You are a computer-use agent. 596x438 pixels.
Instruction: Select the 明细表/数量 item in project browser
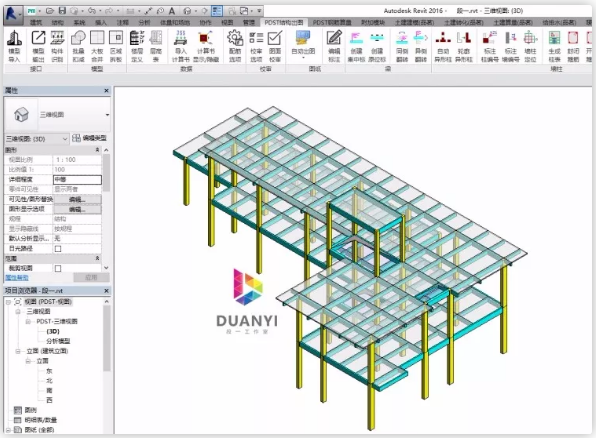pyautogui.click(x=41, y=420)
